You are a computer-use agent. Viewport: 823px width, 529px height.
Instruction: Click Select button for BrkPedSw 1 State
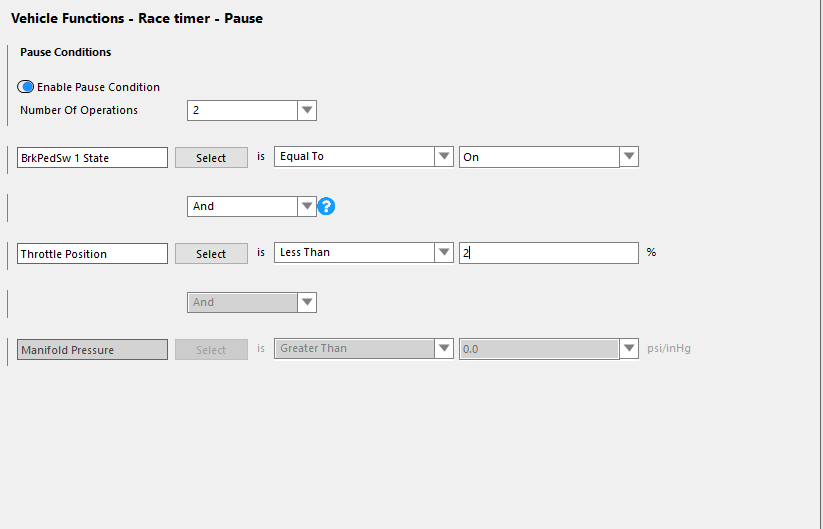tap(211, 157)
